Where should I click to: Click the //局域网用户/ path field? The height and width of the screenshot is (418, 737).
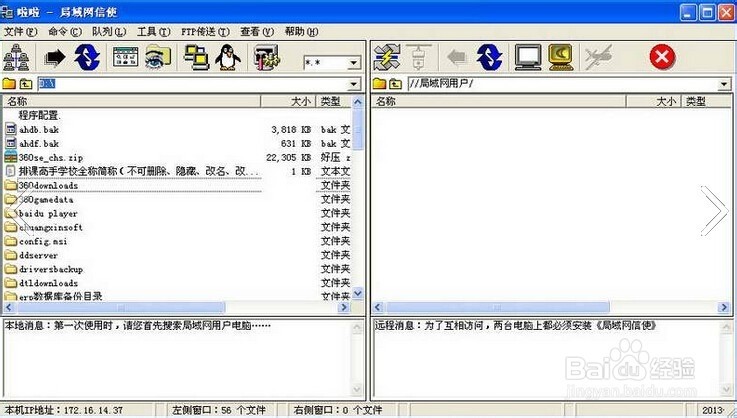(x=563, y=84)
